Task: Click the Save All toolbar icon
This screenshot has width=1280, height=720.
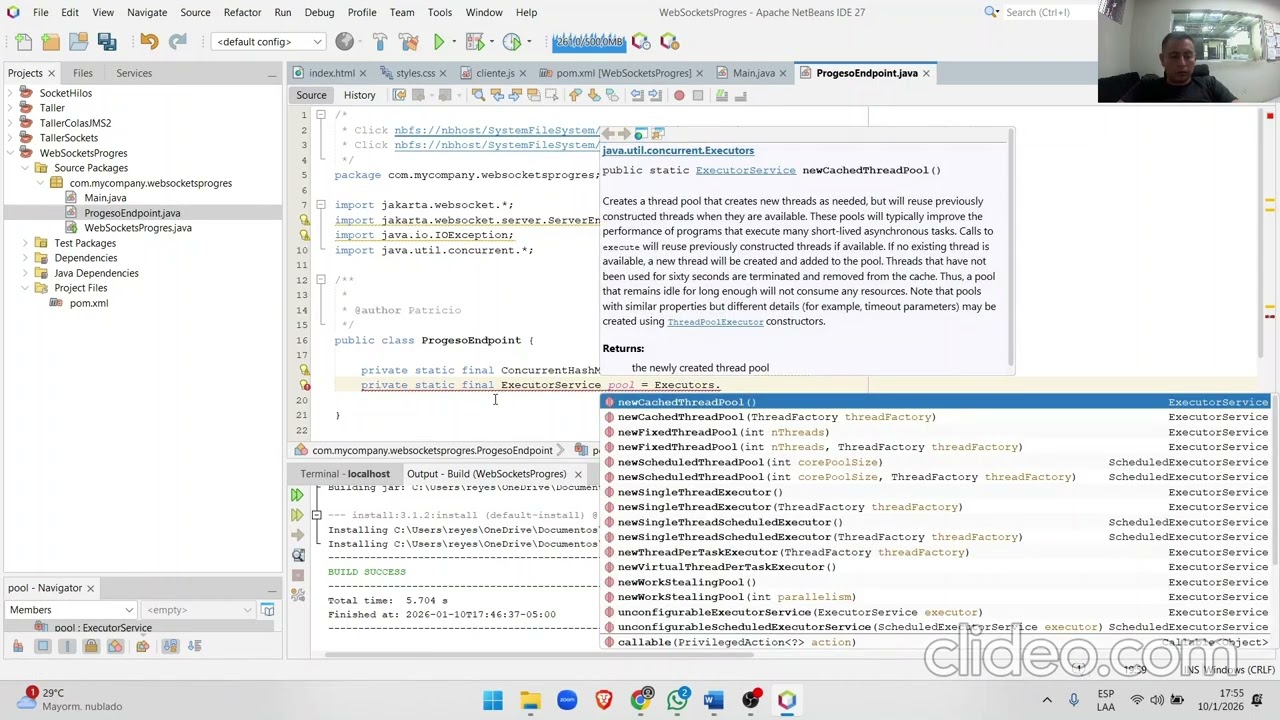Action: [x=107, y=42]
